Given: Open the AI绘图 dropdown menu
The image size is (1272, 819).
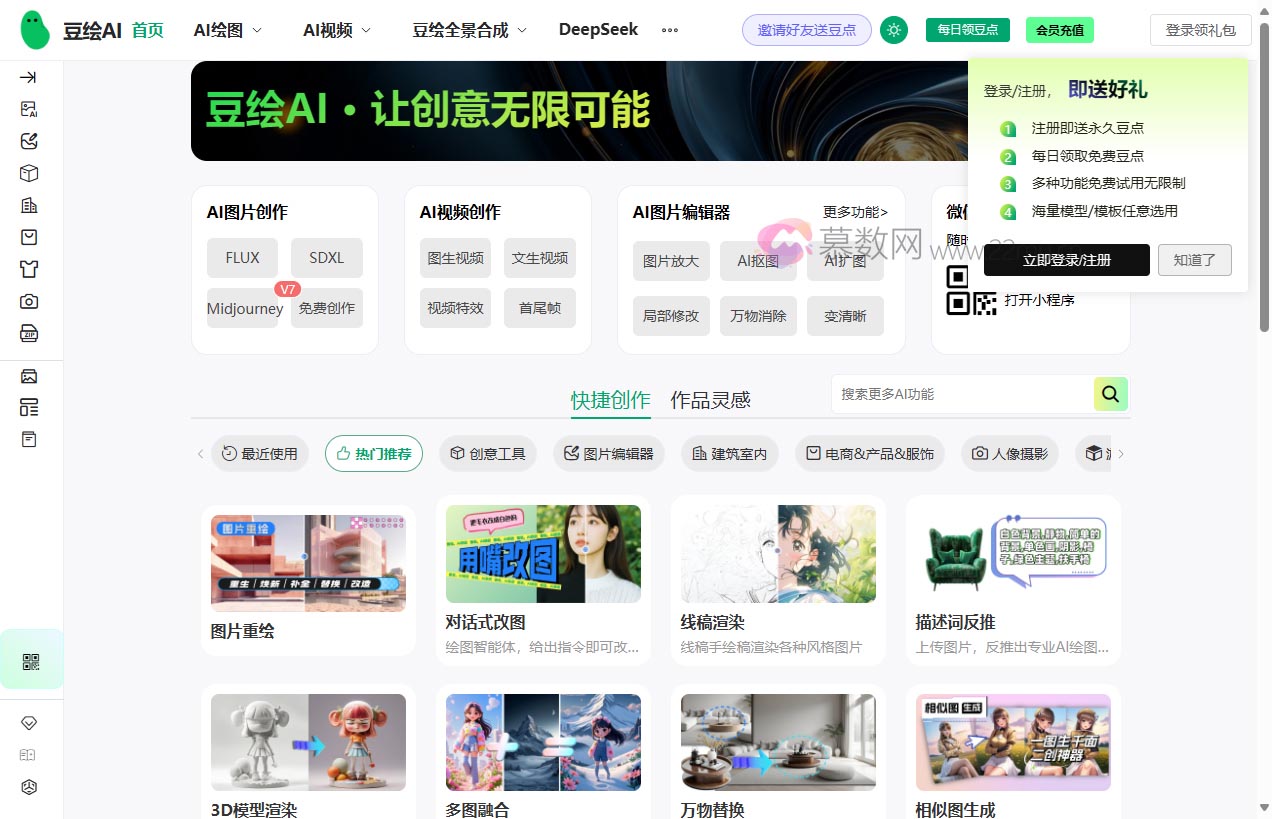Looking at the screenshot, I should click(x=227, y=30).
